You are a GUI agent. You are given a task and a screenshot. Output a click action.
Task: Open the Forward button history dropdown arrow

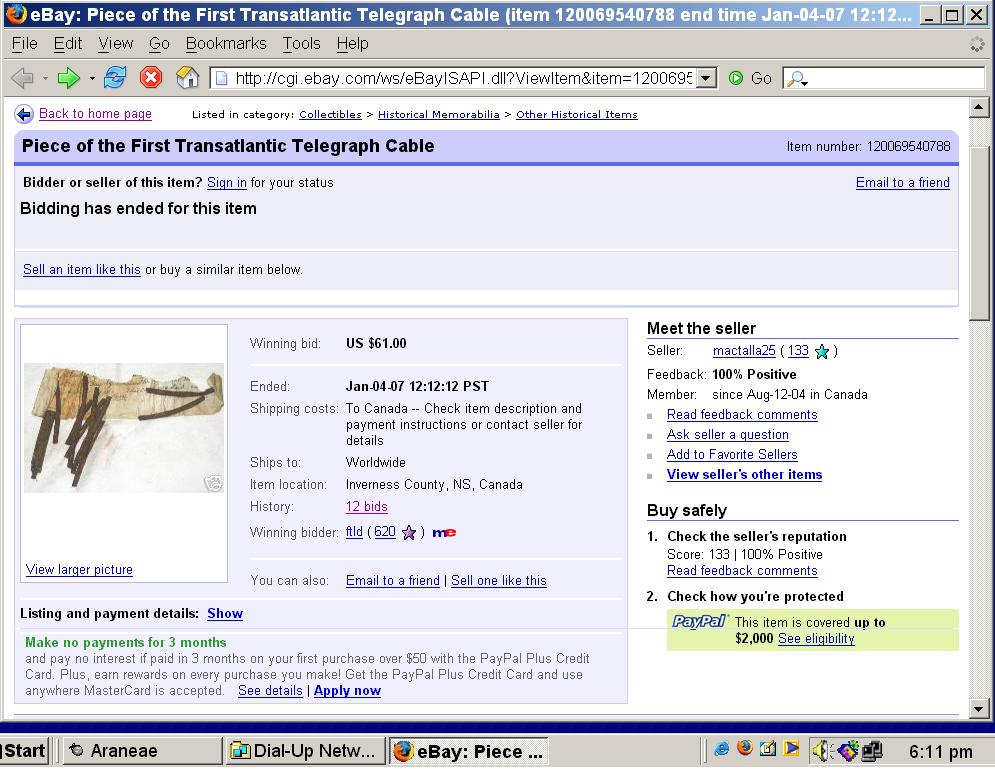92,79
